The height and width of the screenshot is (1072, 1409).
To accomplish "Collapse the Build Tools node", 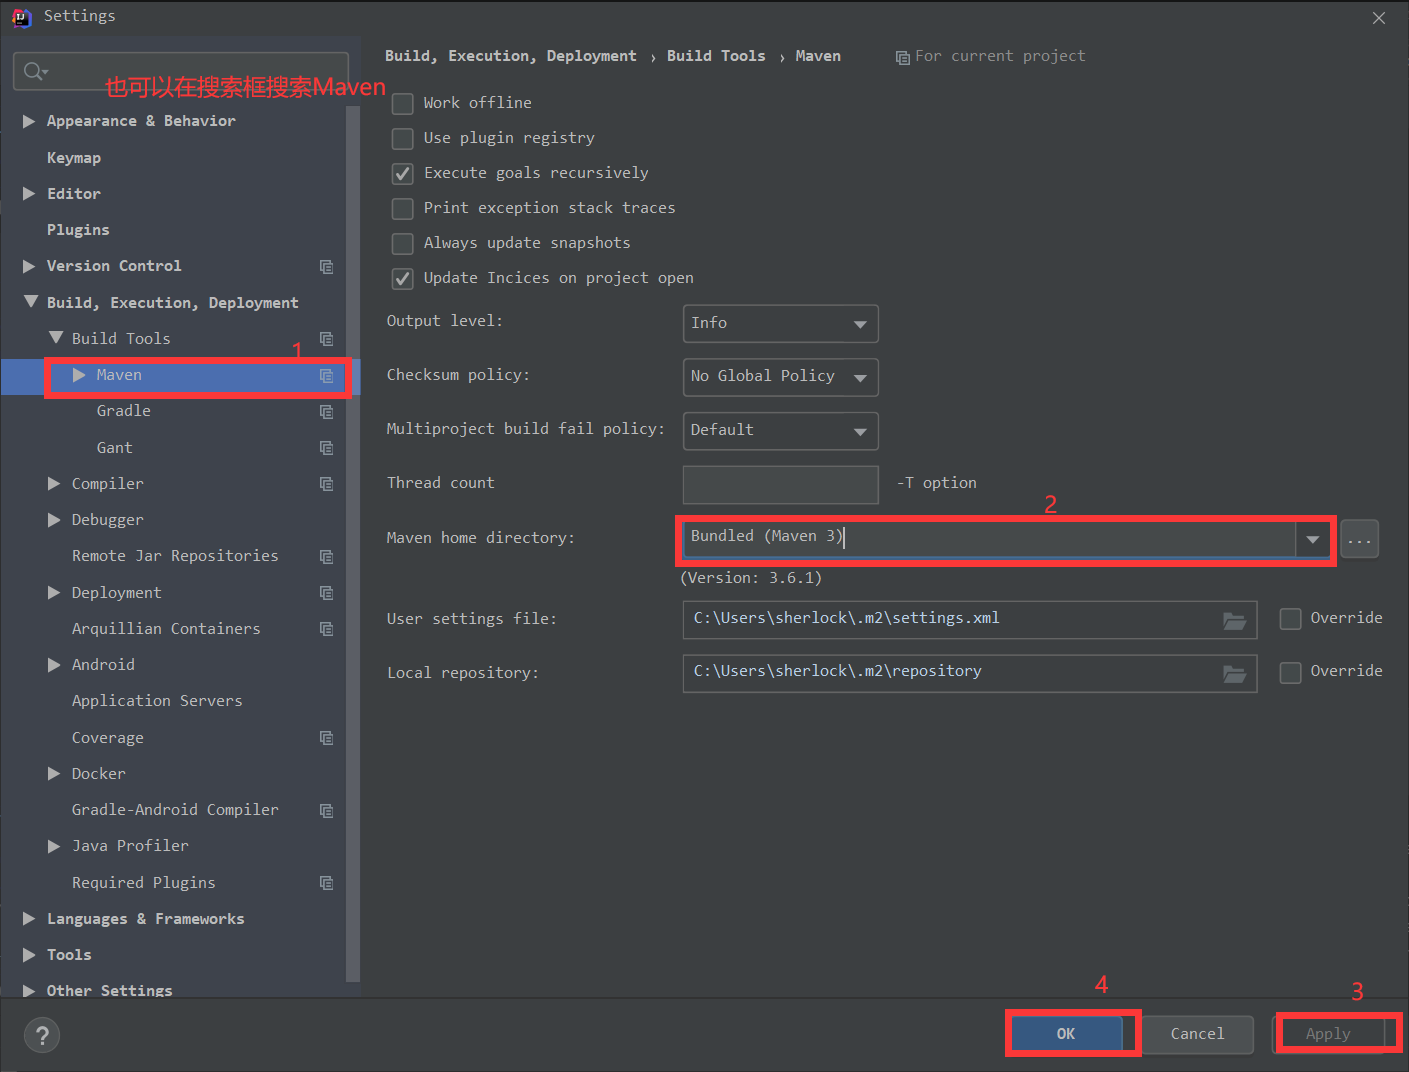I will click(55, 338).
